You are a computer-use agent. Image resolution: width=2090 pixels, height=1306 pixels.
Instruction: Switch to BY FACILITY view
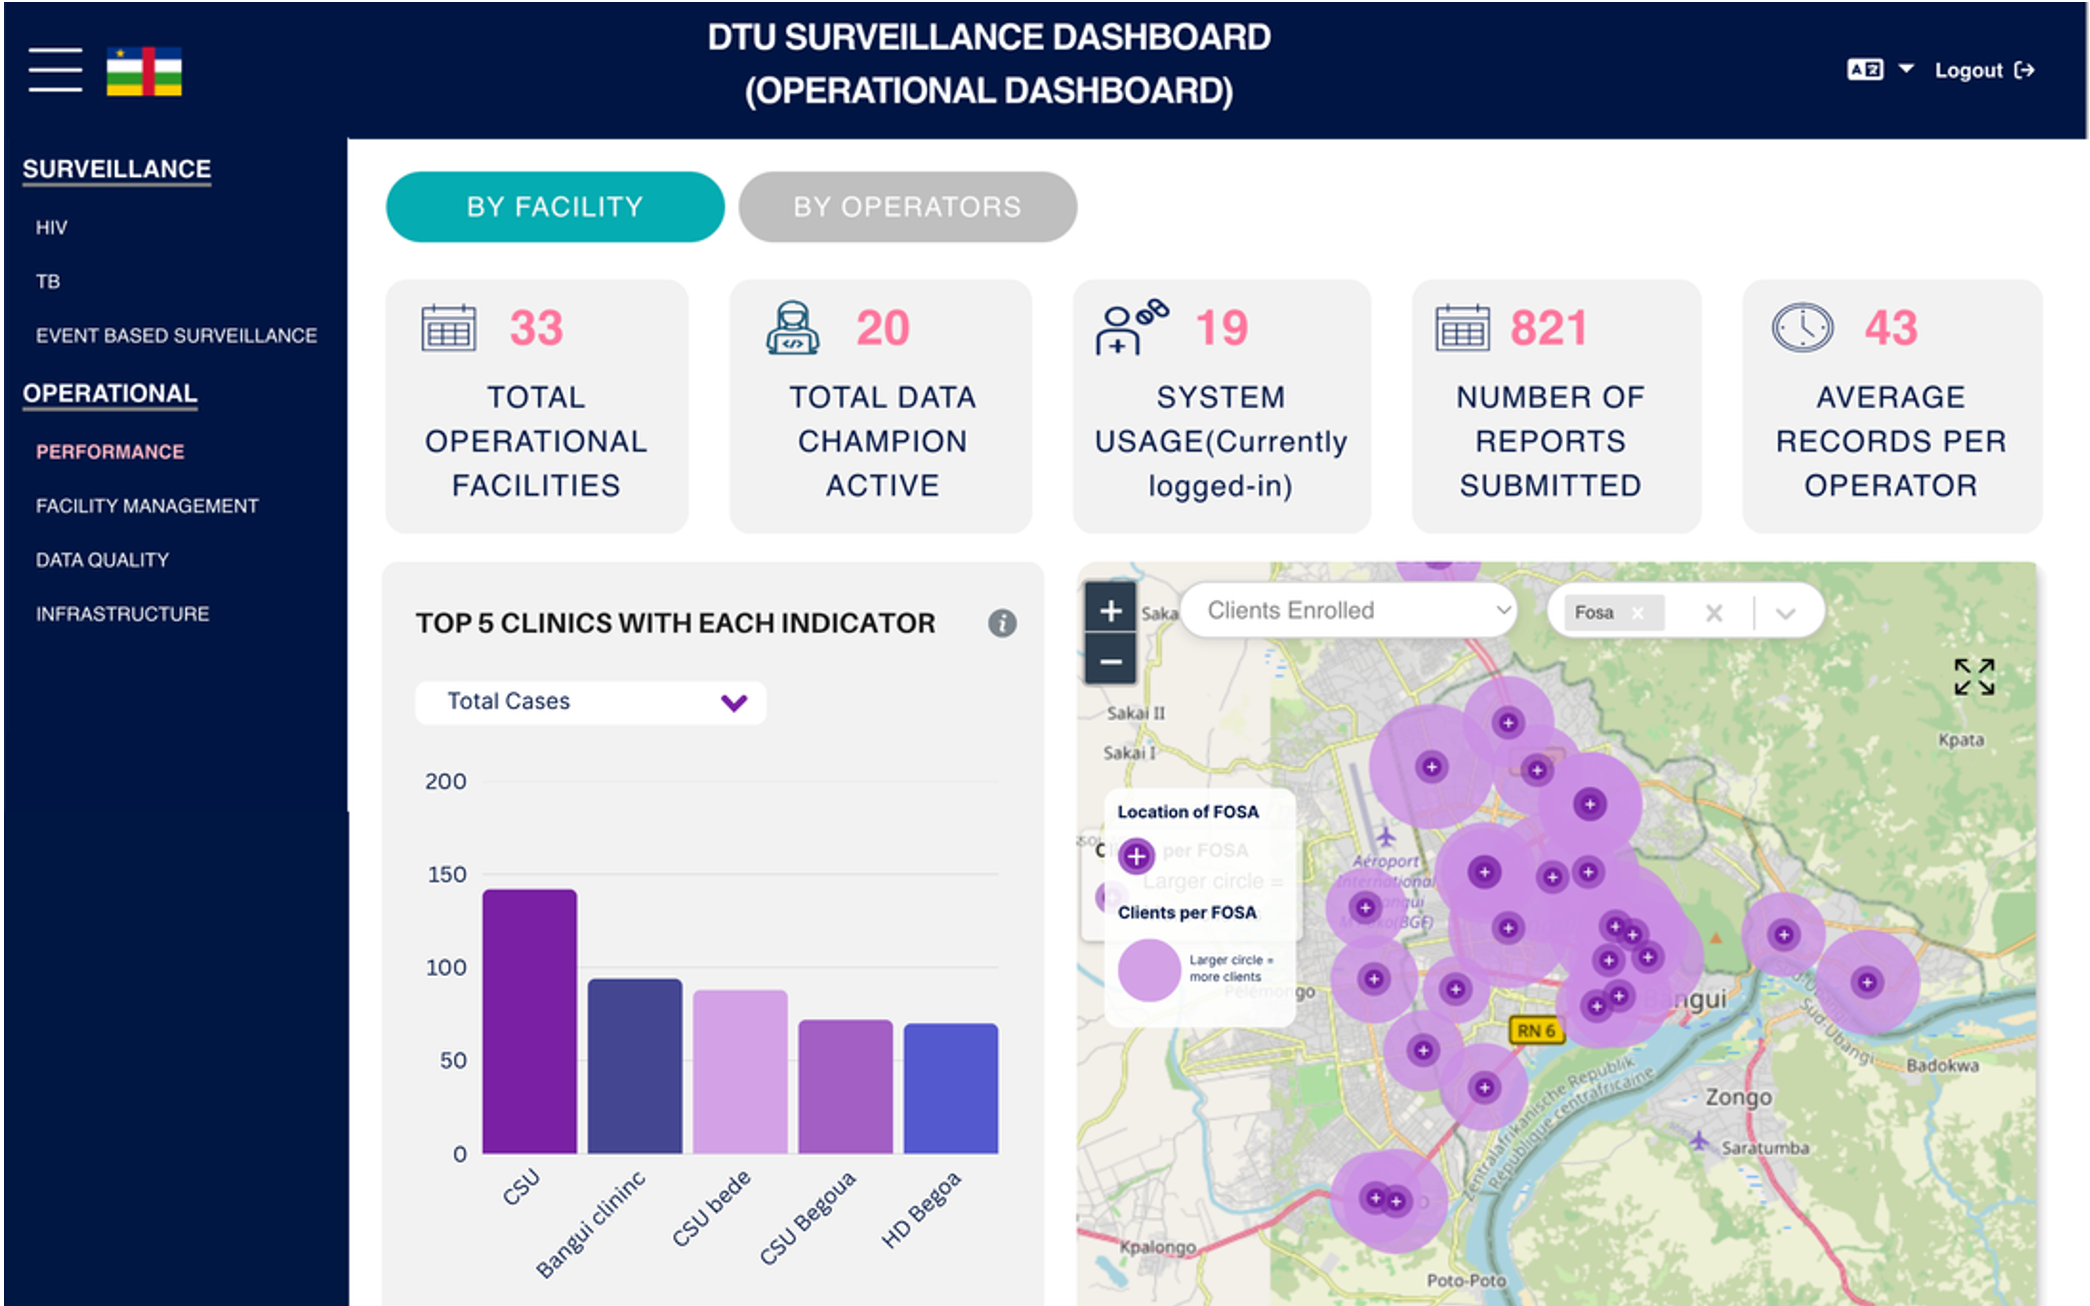[555, 207]
